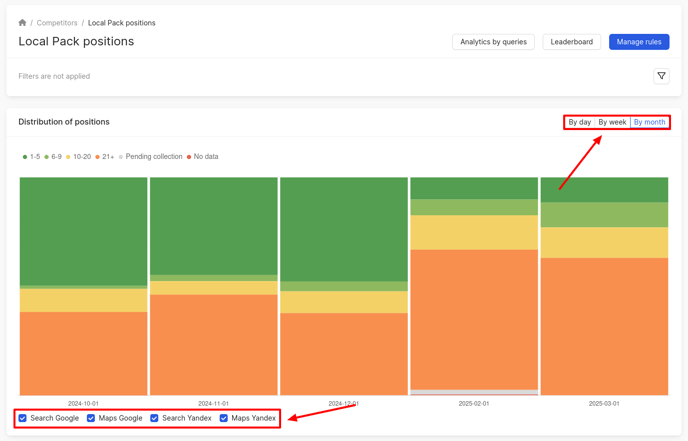
Task: Switch chart to By day
Action: pos(579,122)
